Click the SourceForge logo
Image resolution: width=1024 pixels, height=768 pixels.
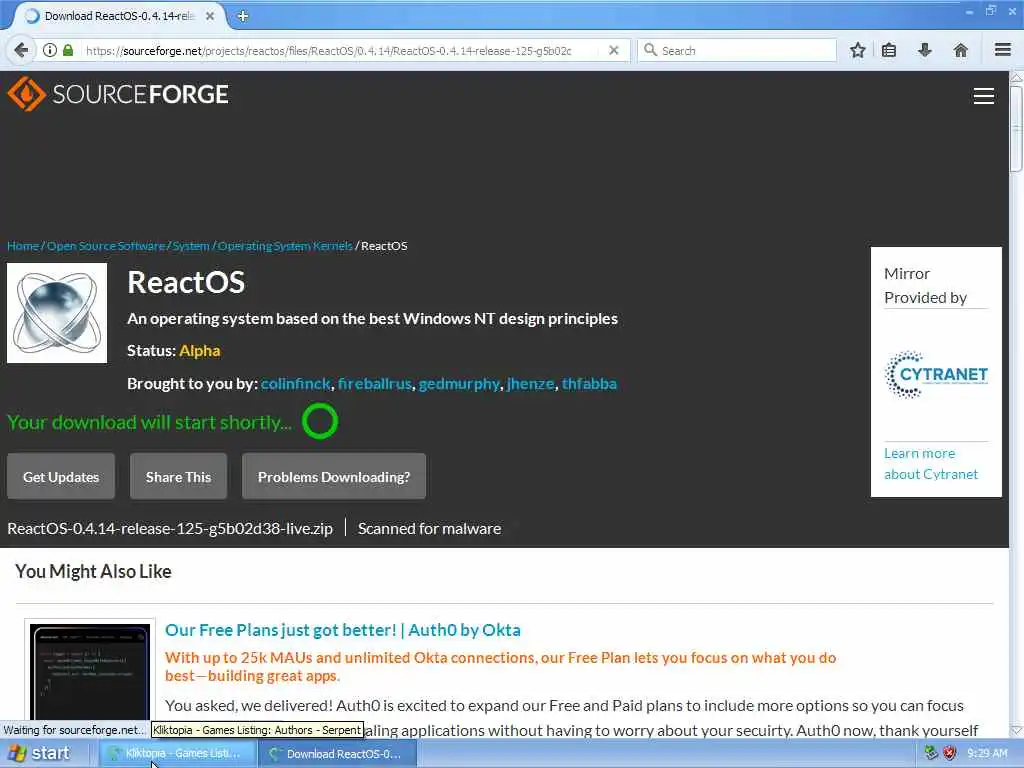point(118,94)
